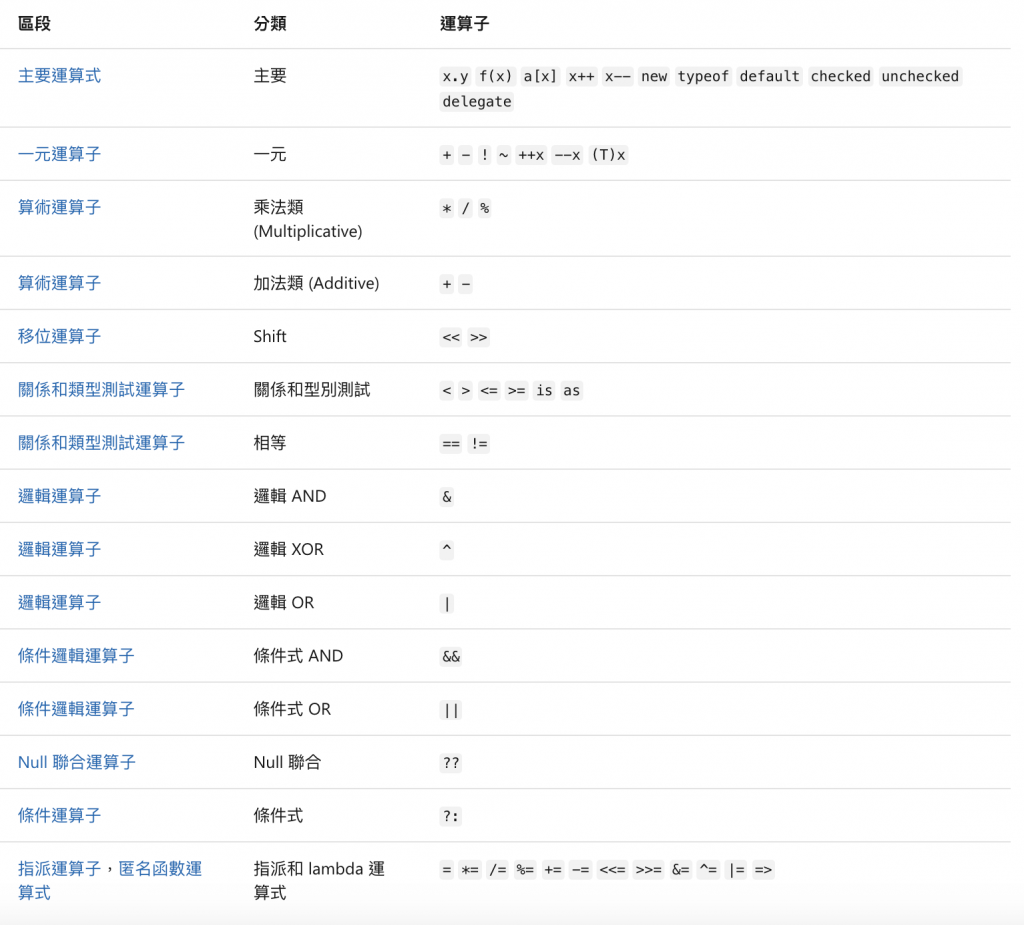The image size is (1024, 925).
Task: Click the => lambda operator code
Action: click(x=763, y=870)
